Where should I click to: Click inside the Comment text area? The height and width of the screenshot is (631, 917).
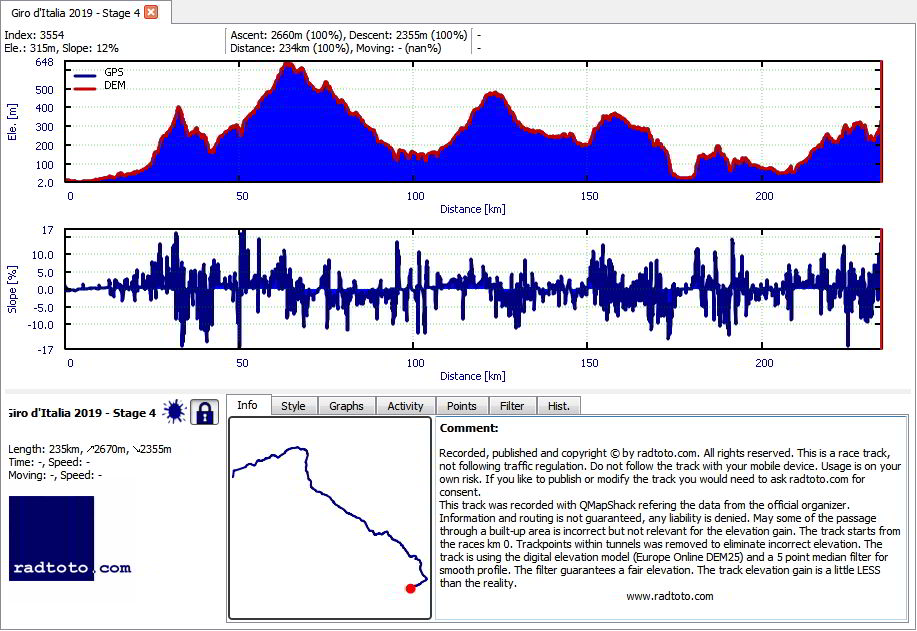coord(671,518)
